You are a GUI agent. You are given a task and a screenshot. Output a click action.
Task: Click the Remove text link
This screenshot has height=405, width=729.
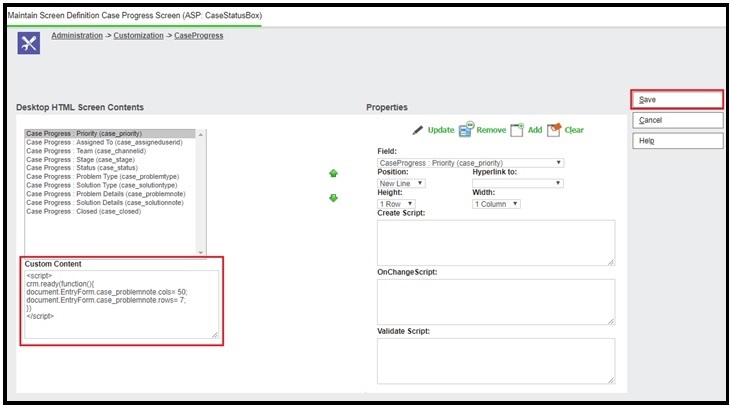(x=491, y=130)
